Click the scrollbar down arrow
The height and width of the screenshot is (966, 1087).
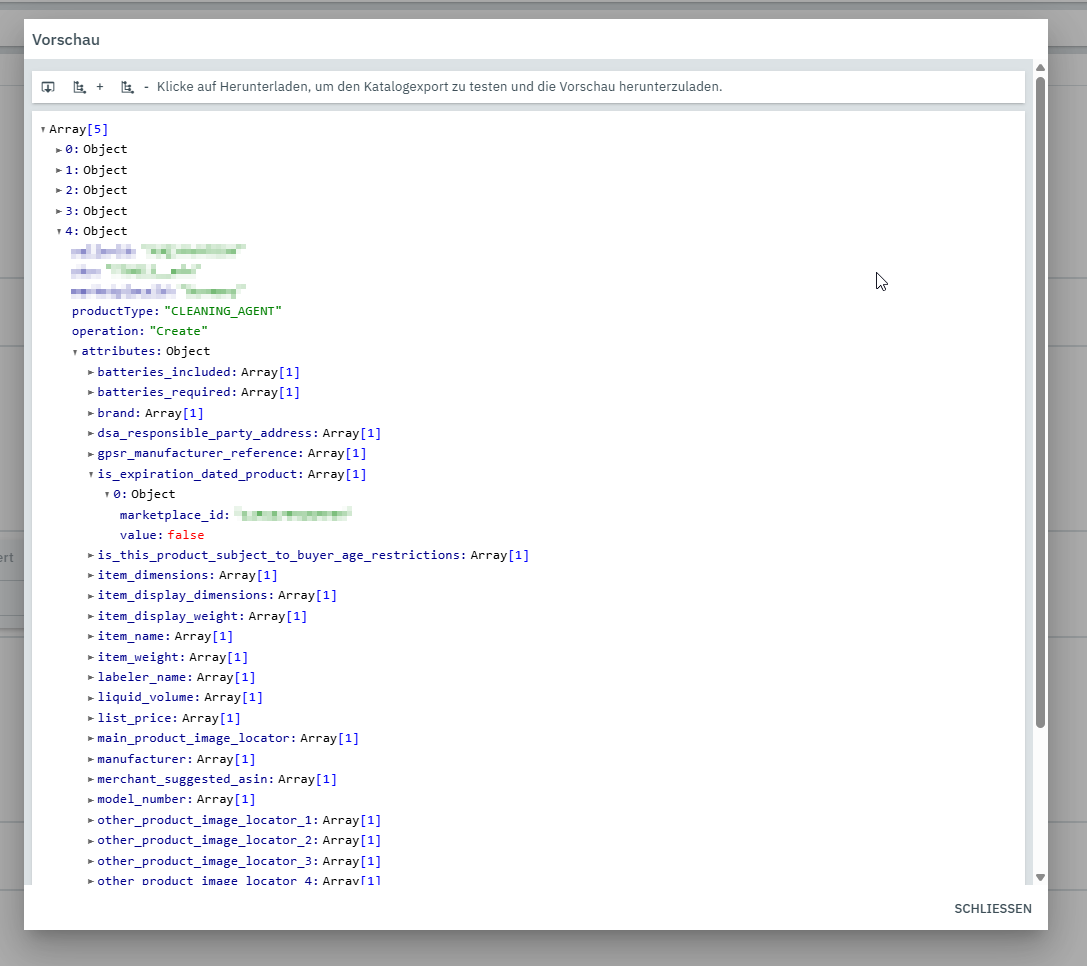click(x=1040, y=877)
